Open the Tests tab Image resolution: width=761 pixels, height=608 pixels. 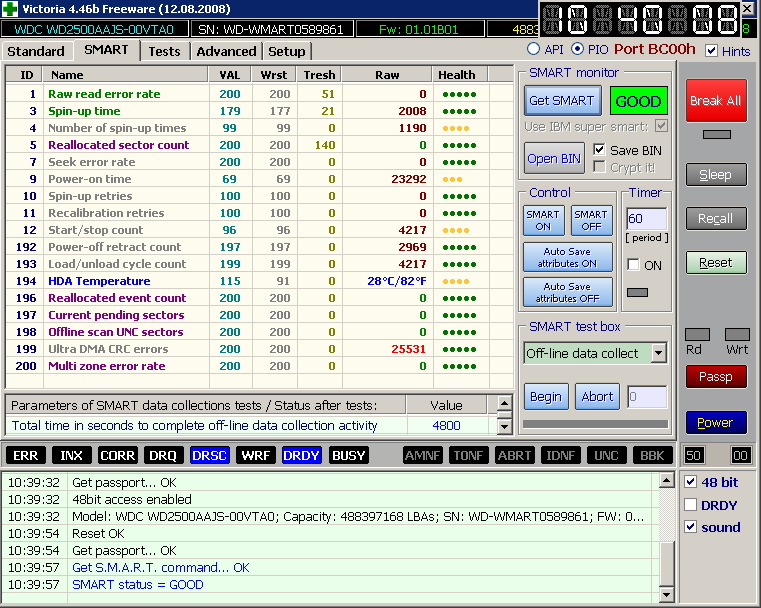165,51
